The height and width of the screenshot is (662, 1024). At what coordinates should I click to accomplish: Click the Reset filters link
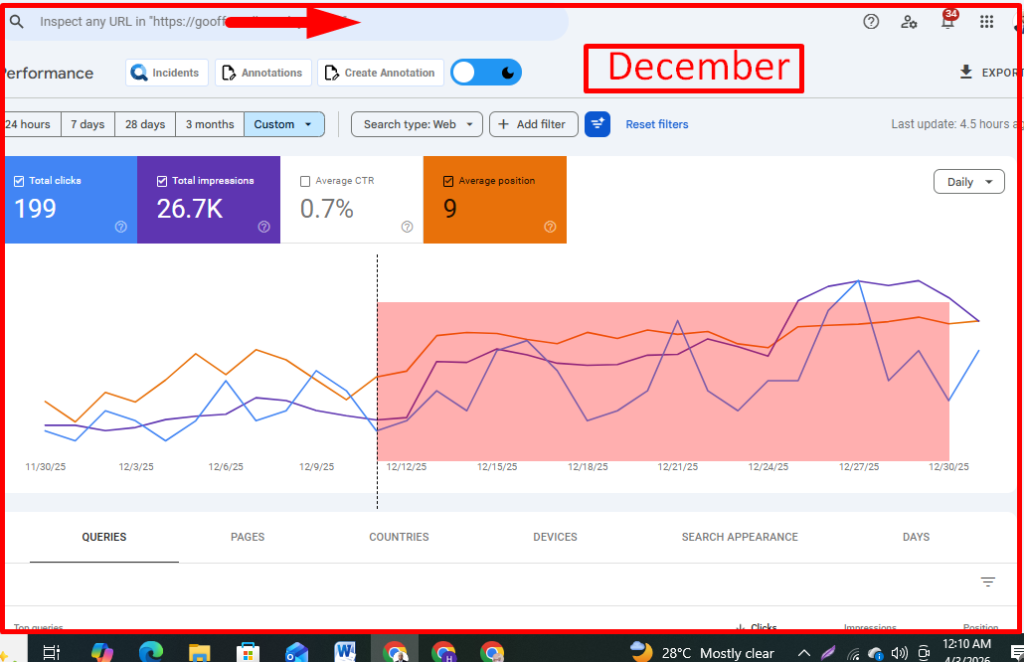(657, 124)
